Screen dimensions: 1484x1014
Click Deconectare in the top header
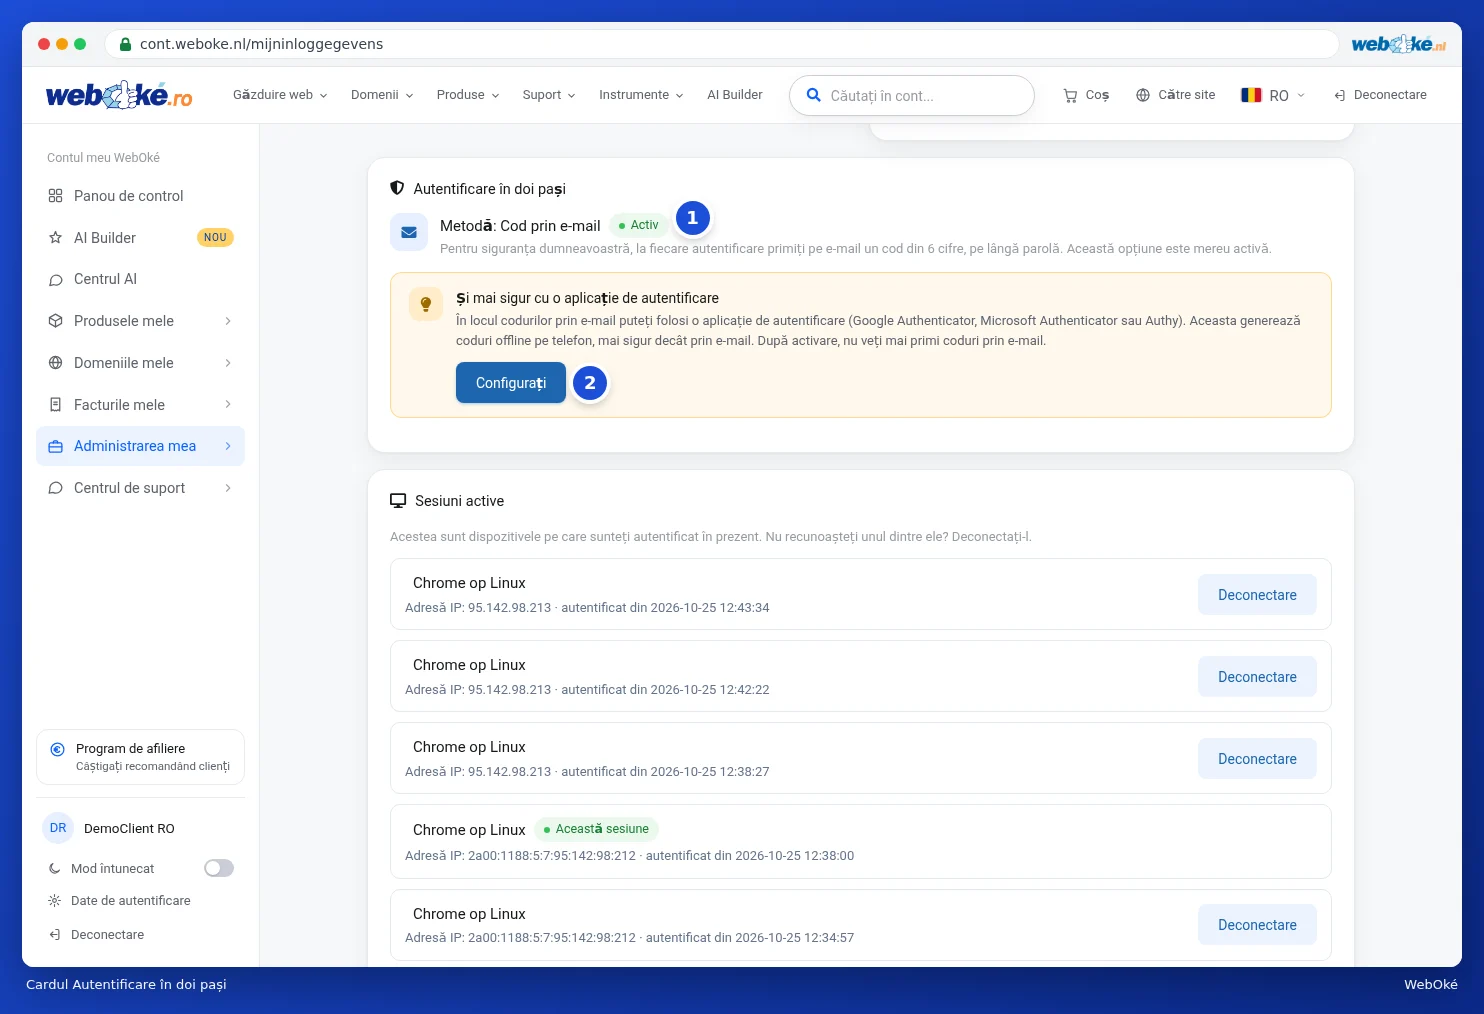1380,95
